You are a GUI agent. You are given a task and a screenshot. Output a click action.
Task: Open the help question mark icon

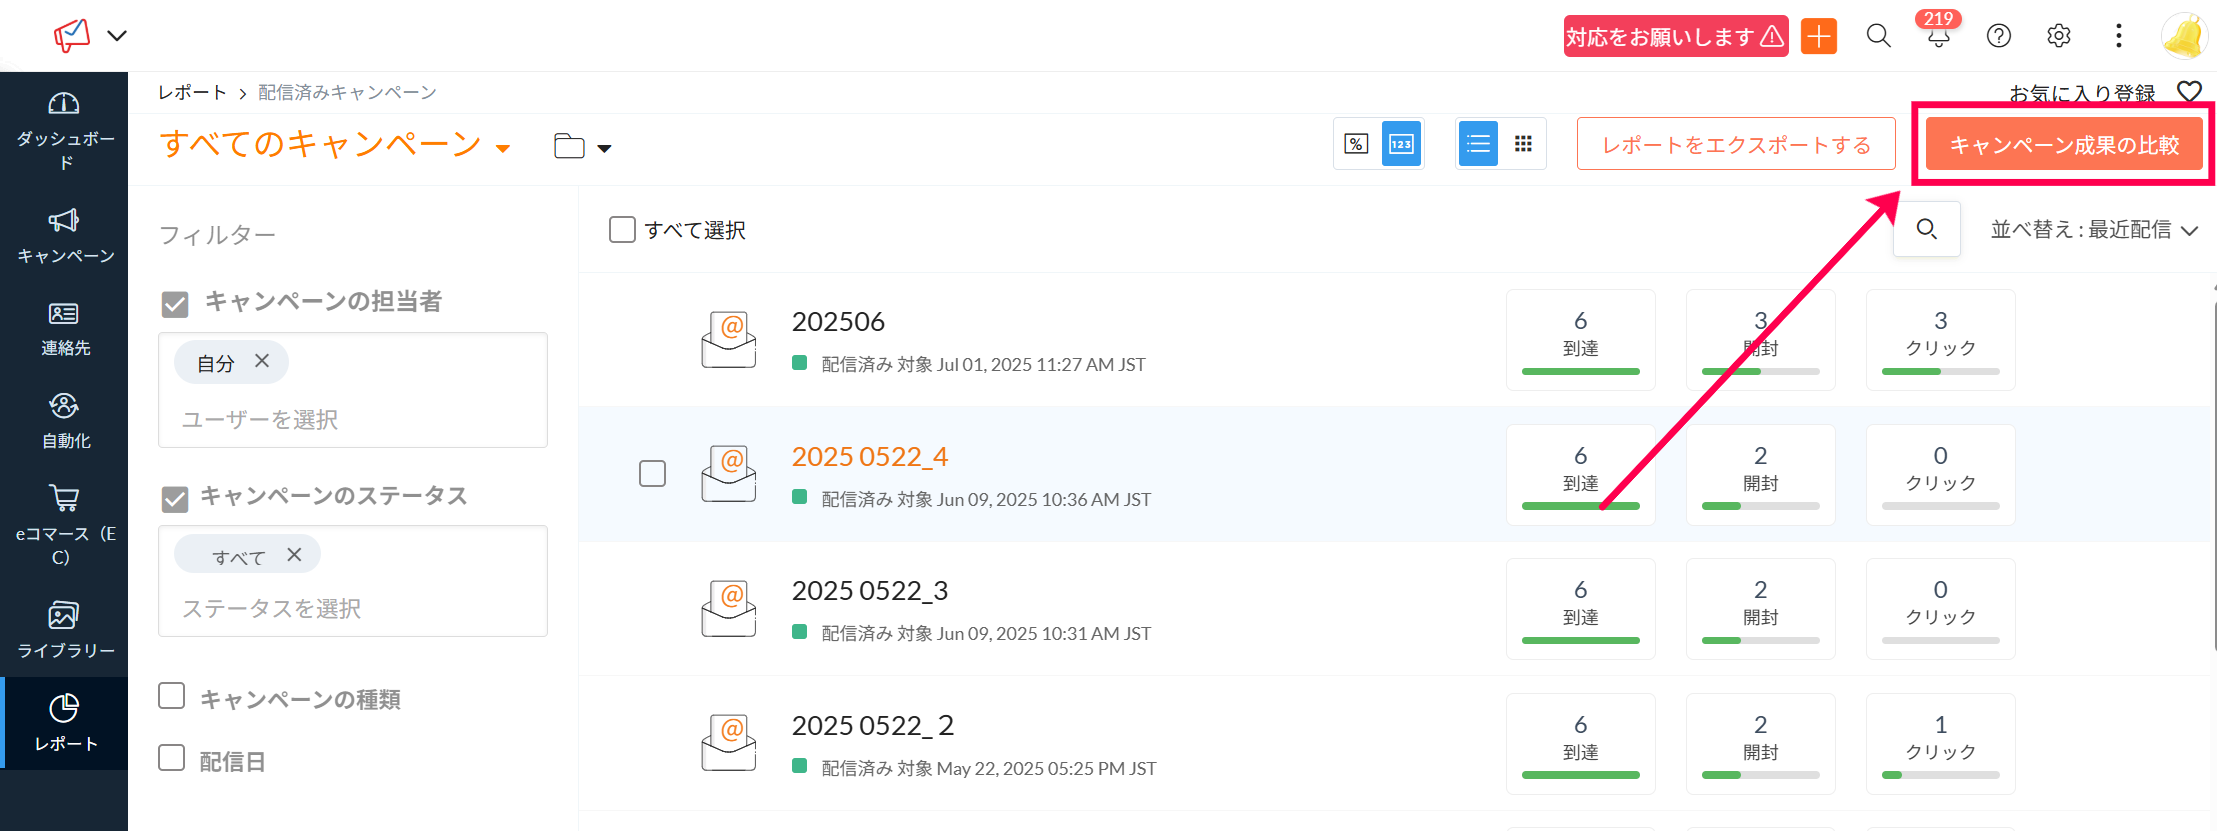coord(1998,36)
